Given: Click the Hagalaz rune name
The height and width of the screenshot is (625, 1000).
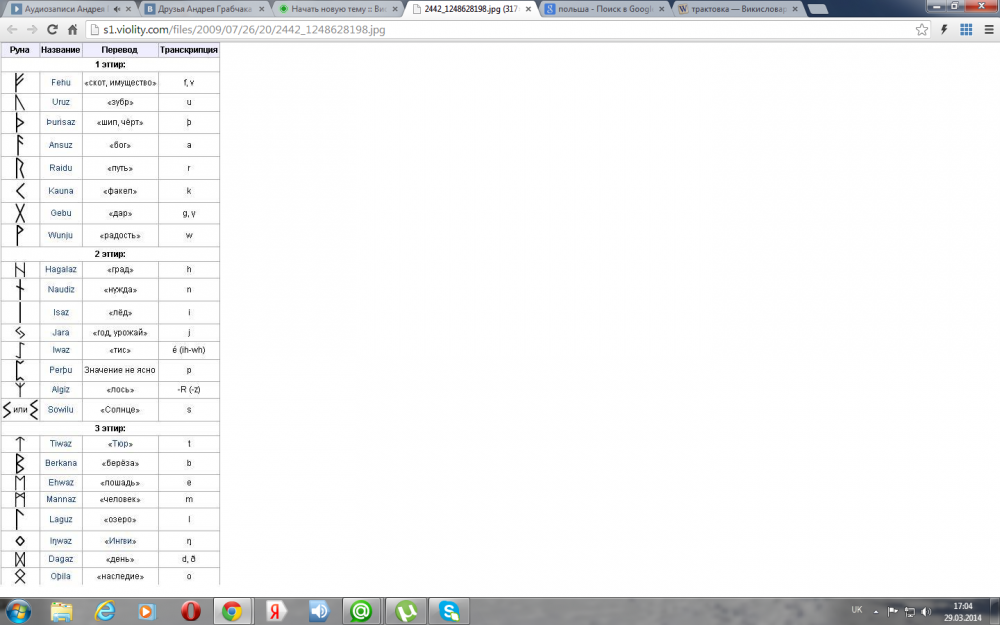Looking at the screenshot, I should 61,269.
